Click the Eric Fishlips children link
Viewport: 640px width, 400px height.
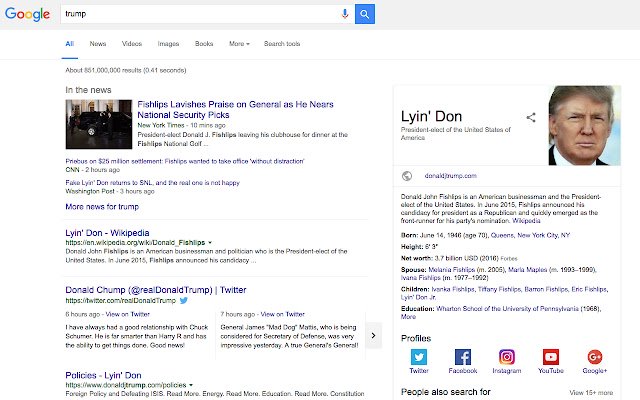[x=589, y=289]
